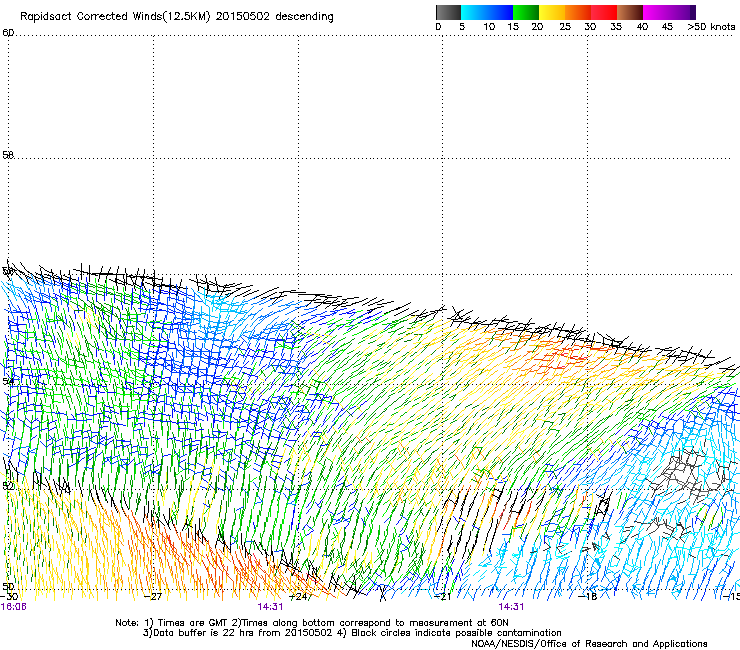Screen dimensions: 740x650
Task: Select the latitude label '52'
Action: tap(8, 486)
